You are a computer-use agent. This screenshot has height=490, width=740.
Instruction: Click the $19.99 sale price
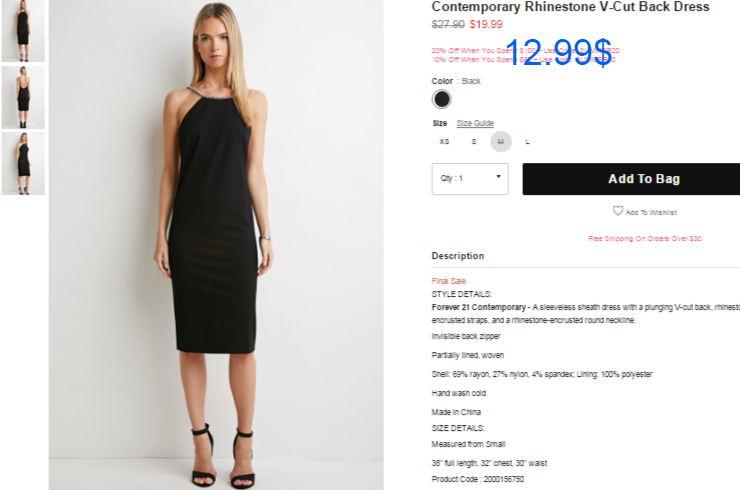pos(486,24)
